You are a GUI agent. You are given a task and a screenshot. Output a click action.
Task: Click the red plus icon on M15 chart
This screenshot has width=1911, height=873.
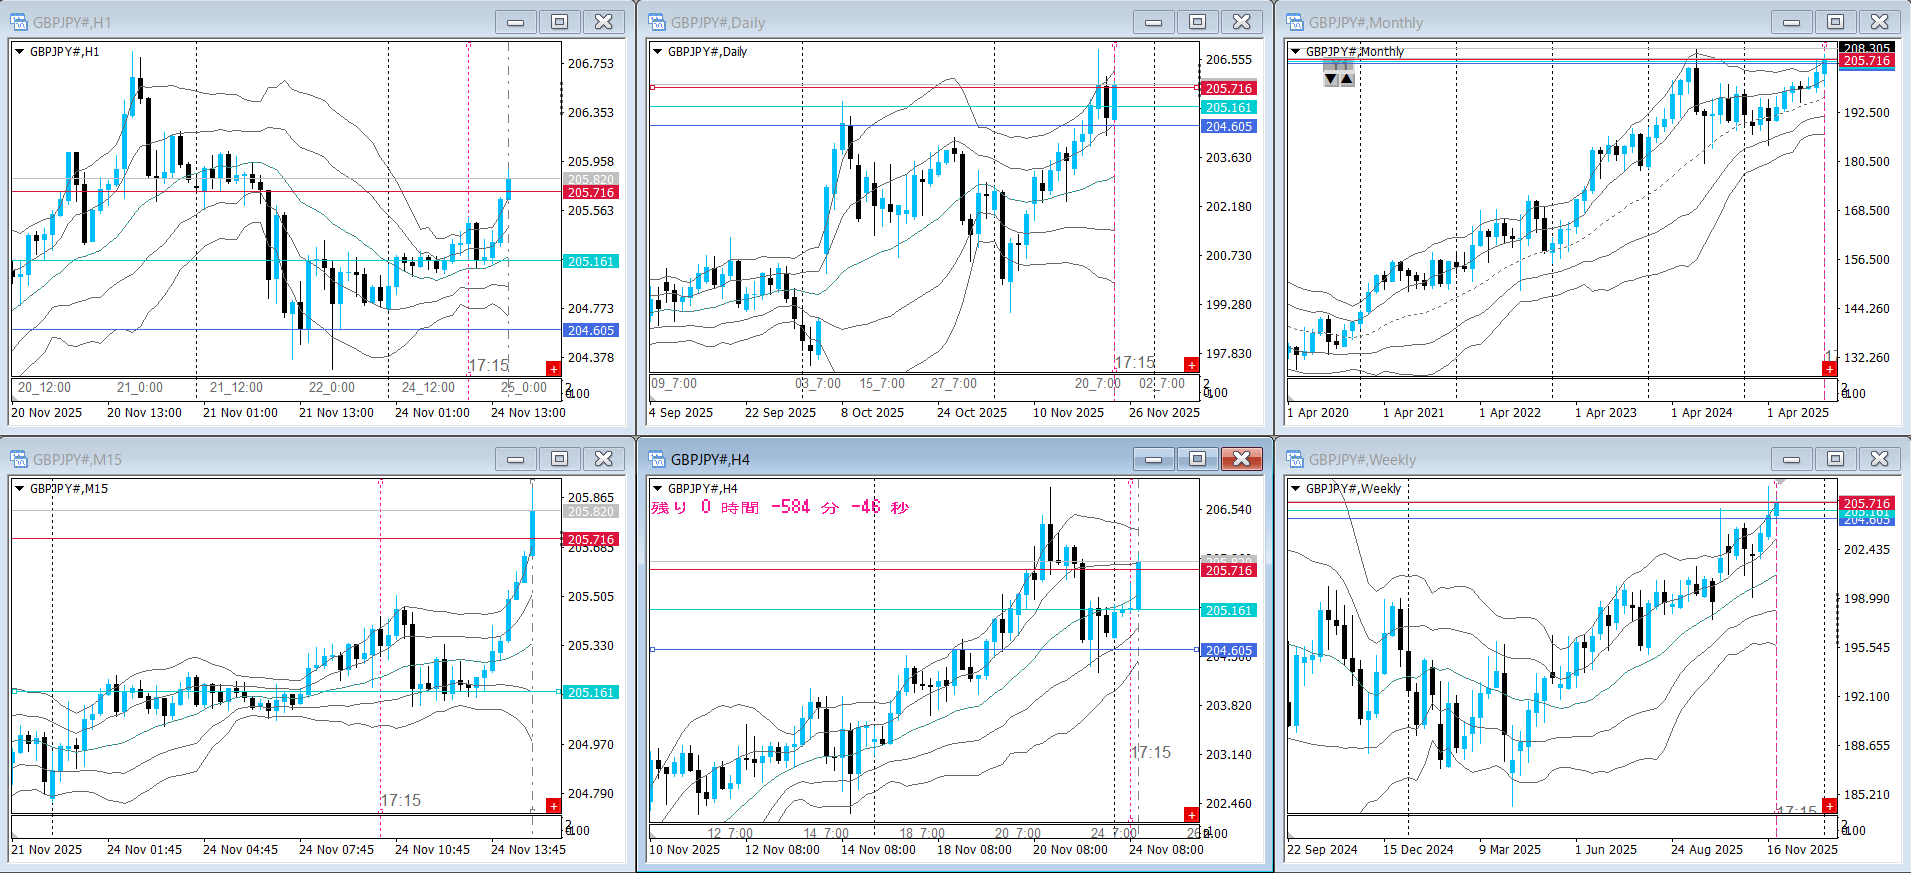click(553, 806)
